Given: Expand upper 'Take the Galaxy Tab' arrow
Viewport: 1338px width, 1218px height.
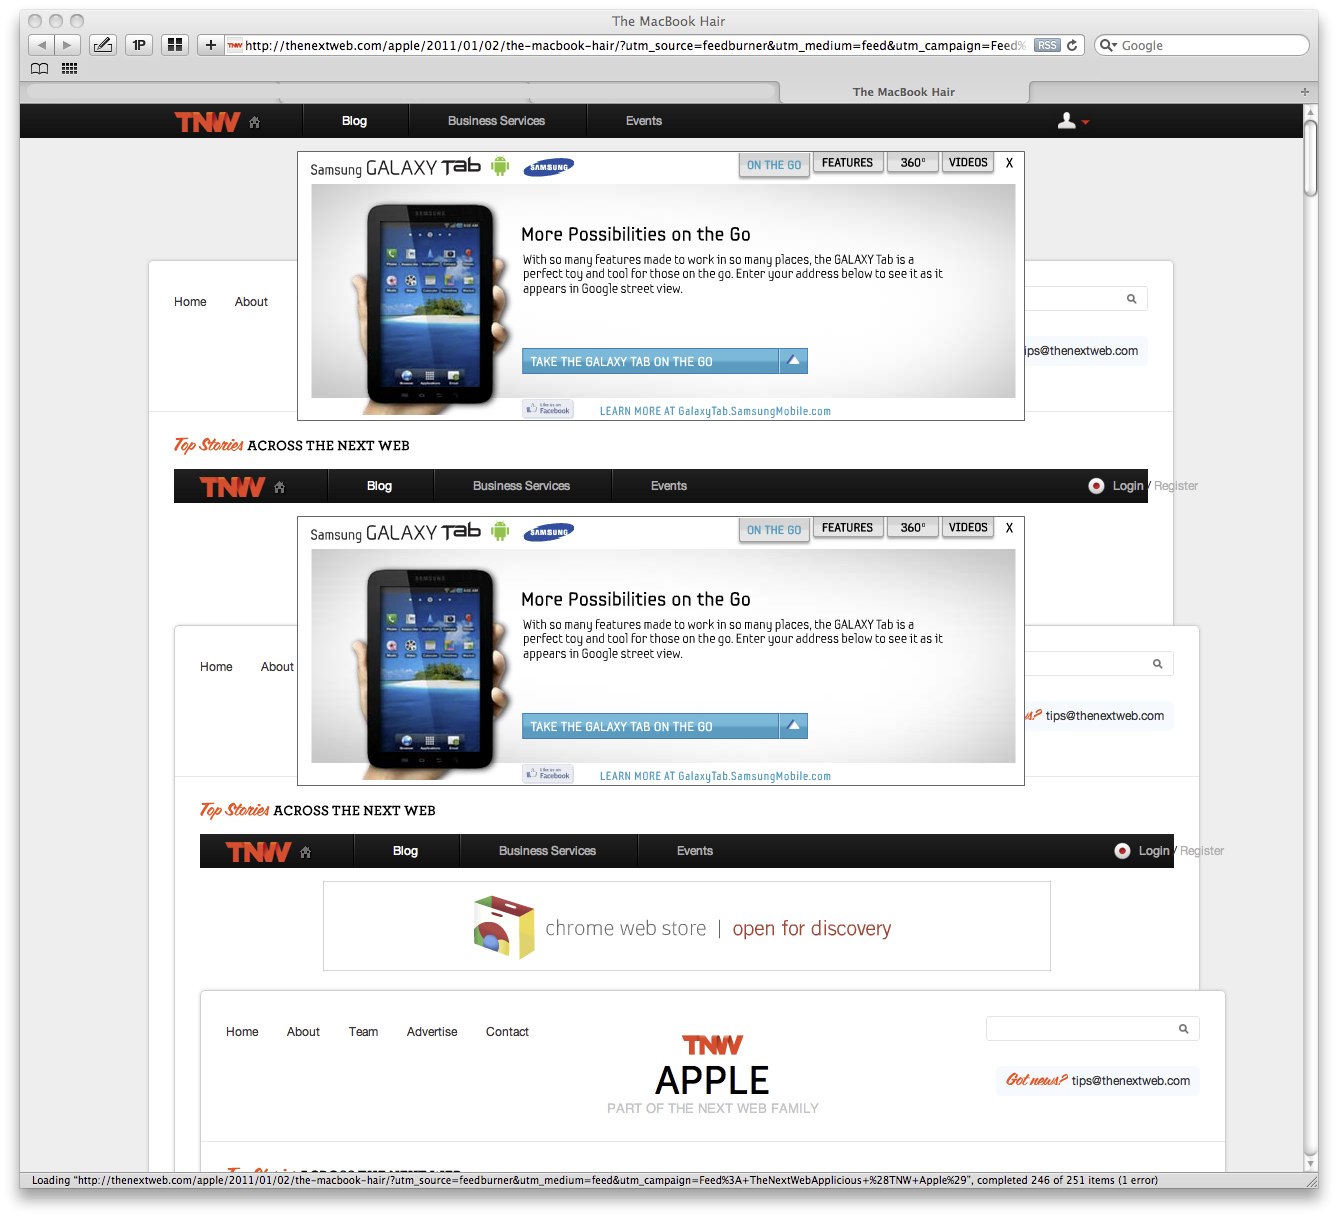Looking at the screenshot, I should (x=793, y=361).
